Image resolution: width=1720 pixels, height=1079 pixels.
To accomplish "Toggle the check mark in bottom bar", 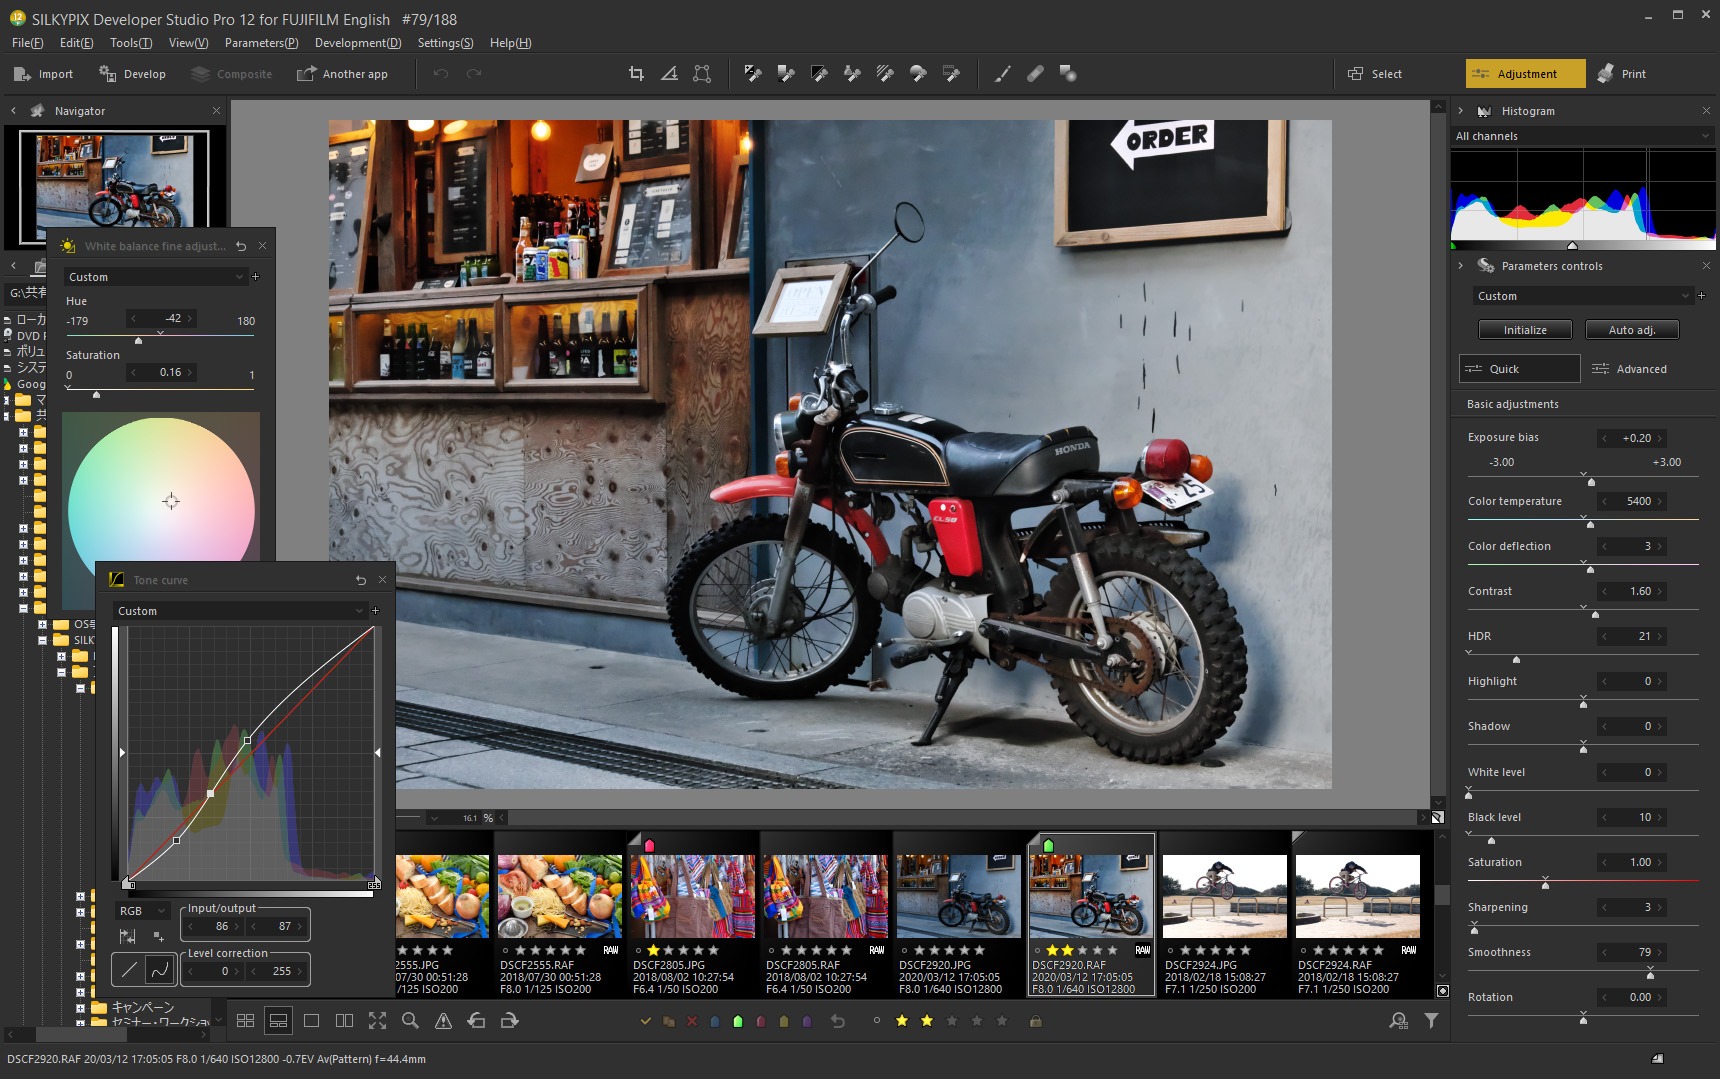I will (646, 1021).
